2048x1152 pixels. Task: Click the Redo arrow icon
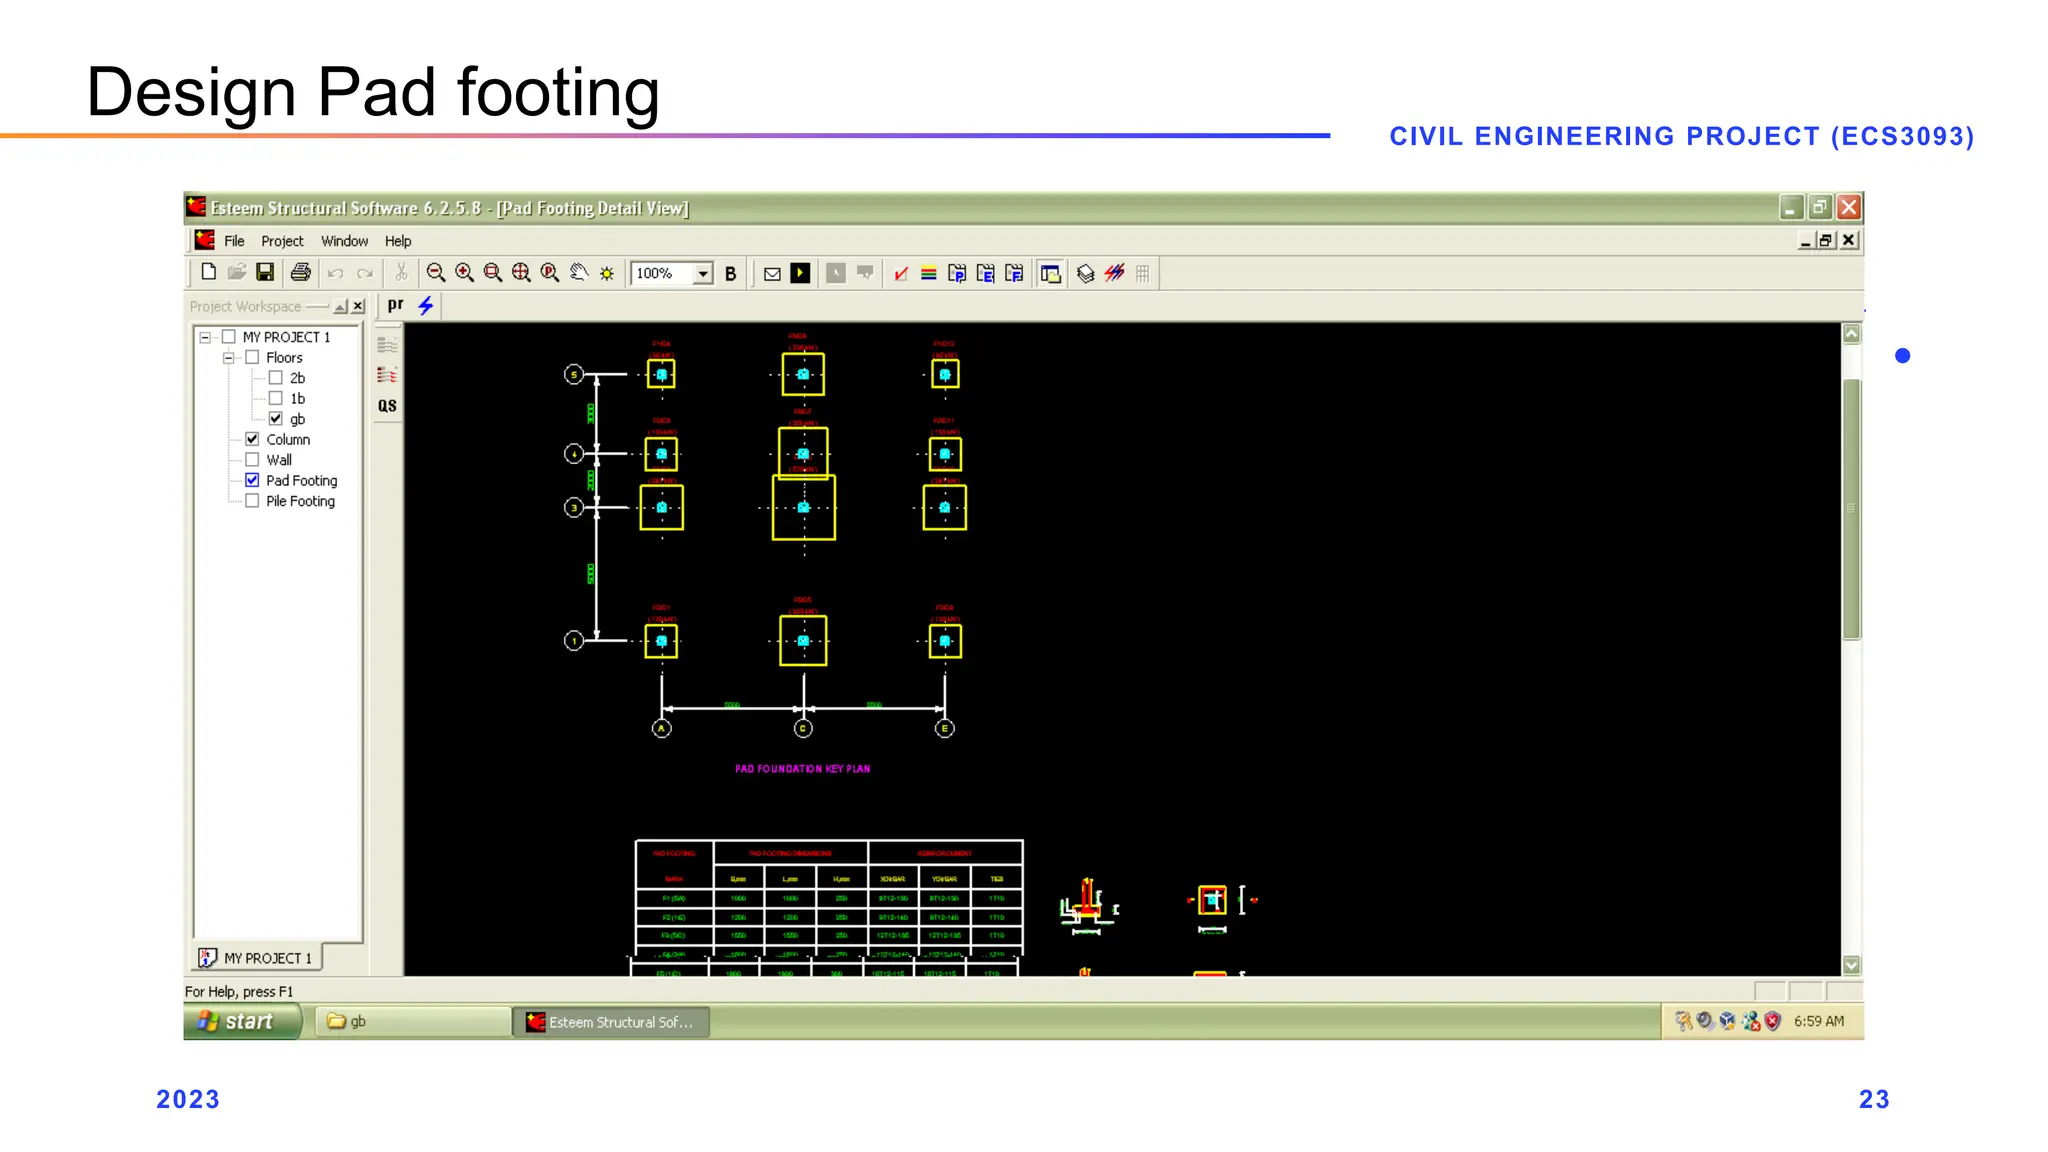pos(365,273)
